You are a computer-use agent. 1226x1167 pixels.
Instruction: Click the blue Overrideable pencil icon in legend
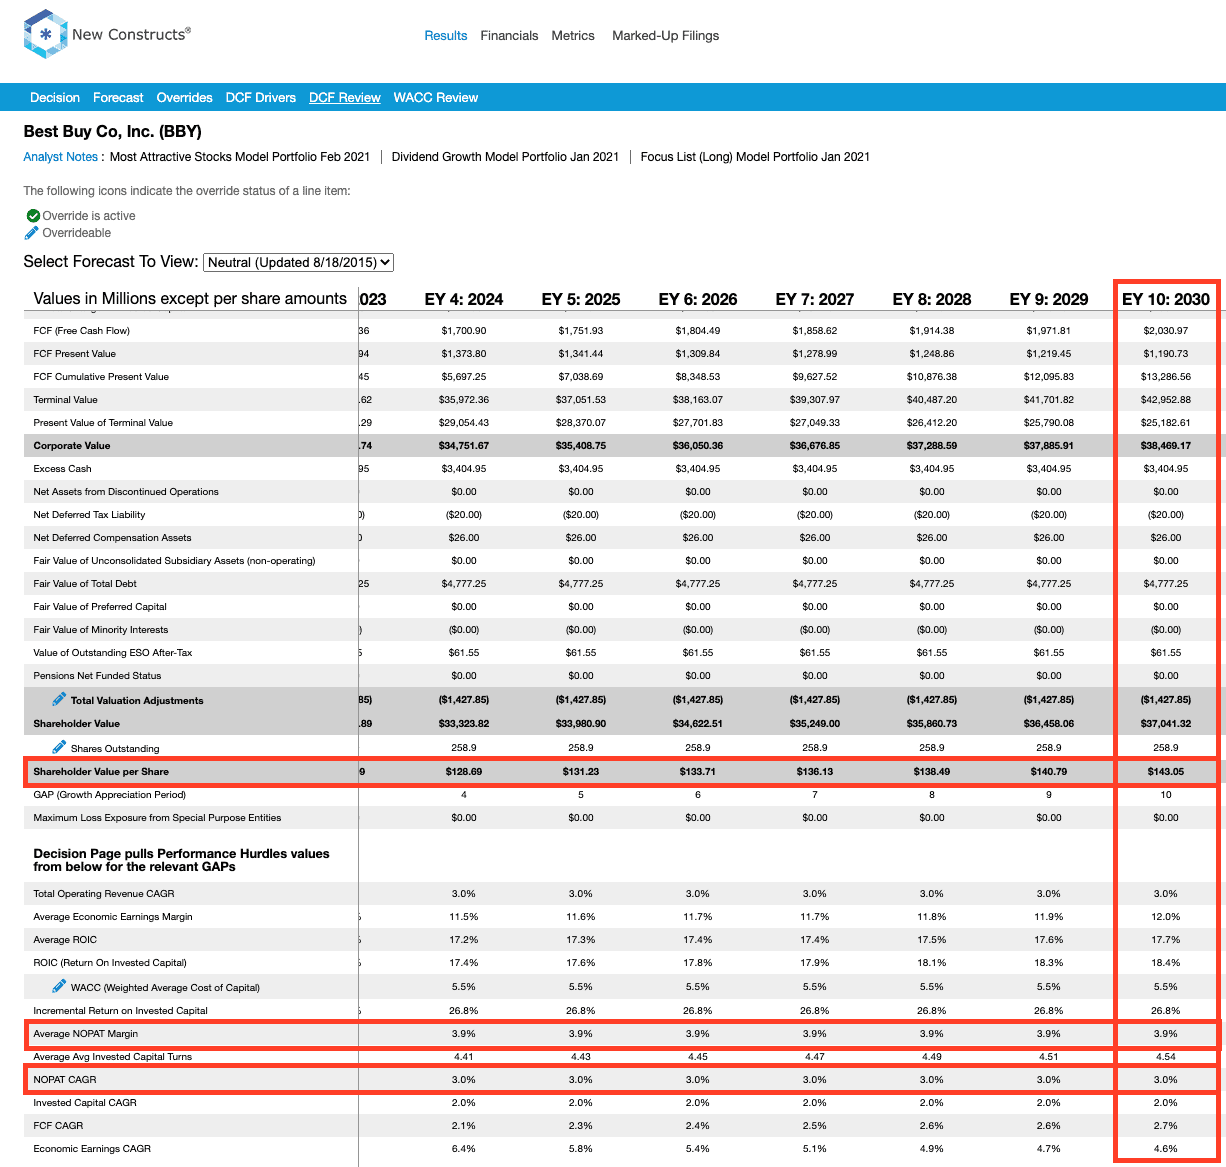(32, 233)
